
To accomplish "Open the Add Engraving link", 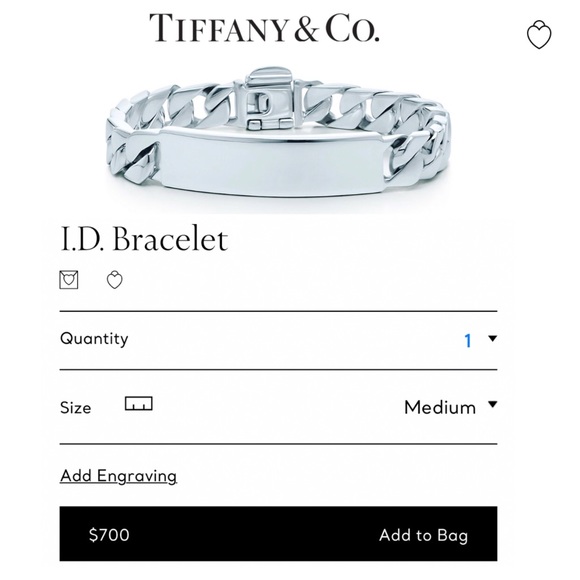I will point(118,476).
